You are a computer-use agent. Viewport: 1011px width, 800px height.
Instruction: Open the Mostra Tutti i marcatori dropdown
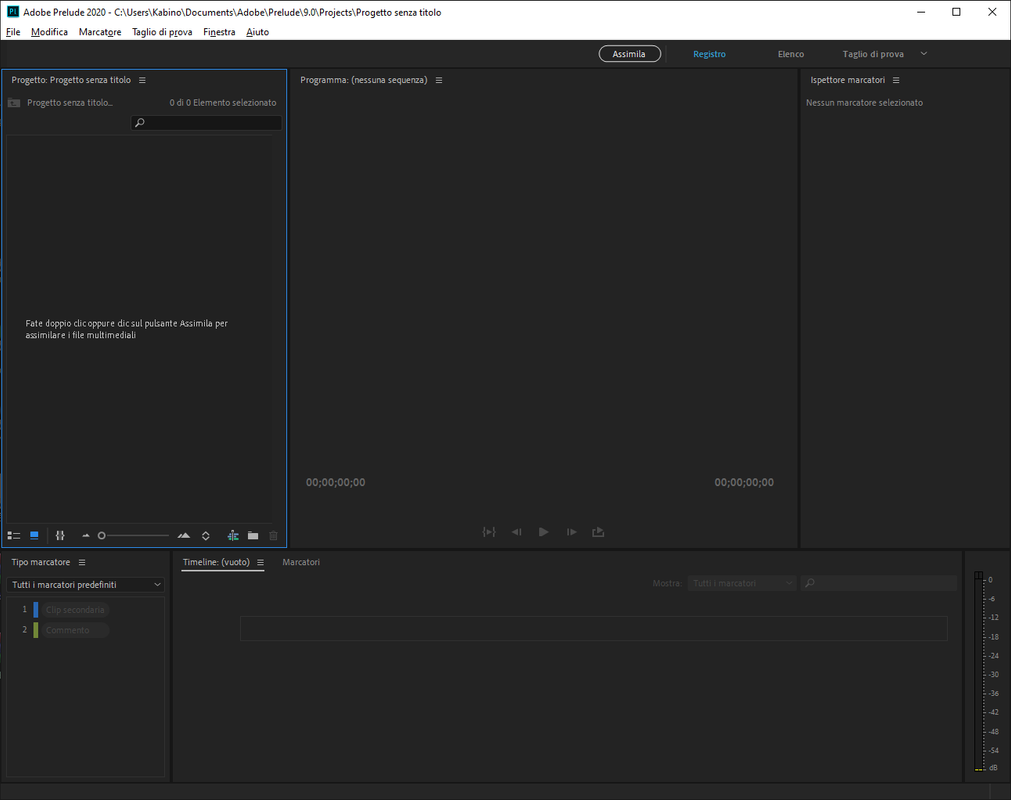(741, 583)
